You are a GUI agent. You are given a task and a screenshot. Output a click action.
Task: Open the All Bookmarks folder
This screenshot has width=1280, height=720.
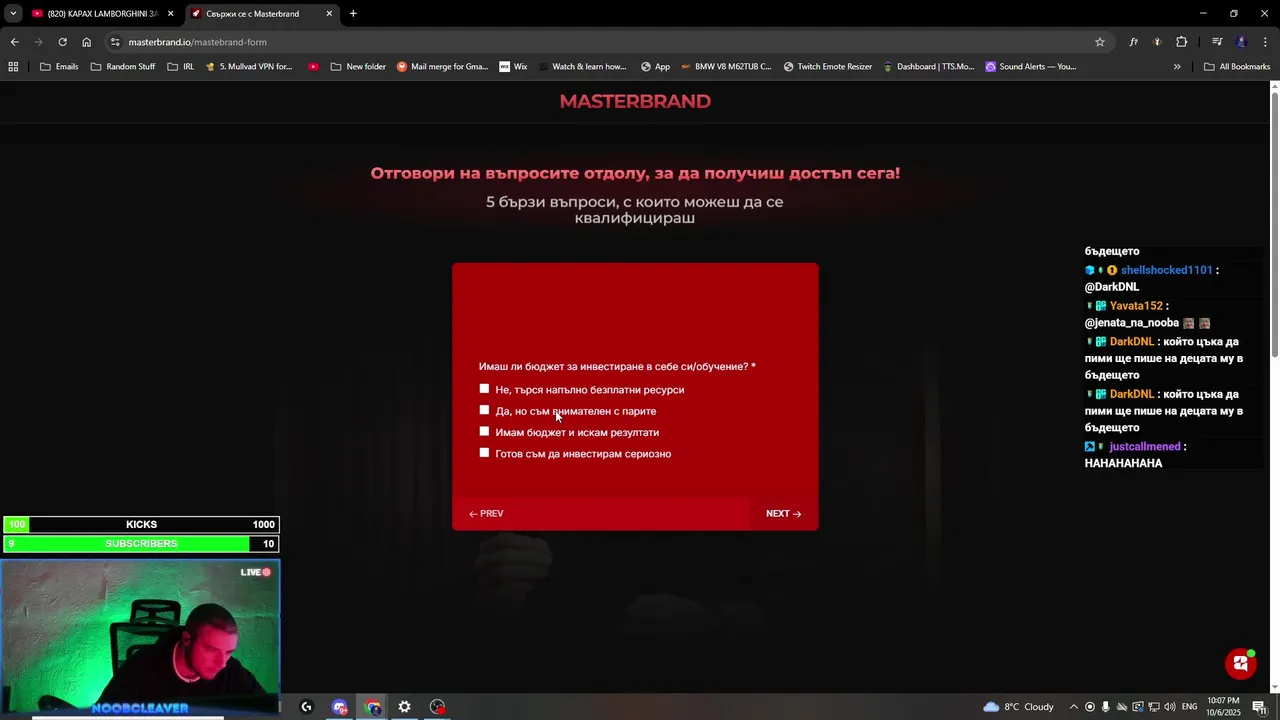click(1237, 67)
